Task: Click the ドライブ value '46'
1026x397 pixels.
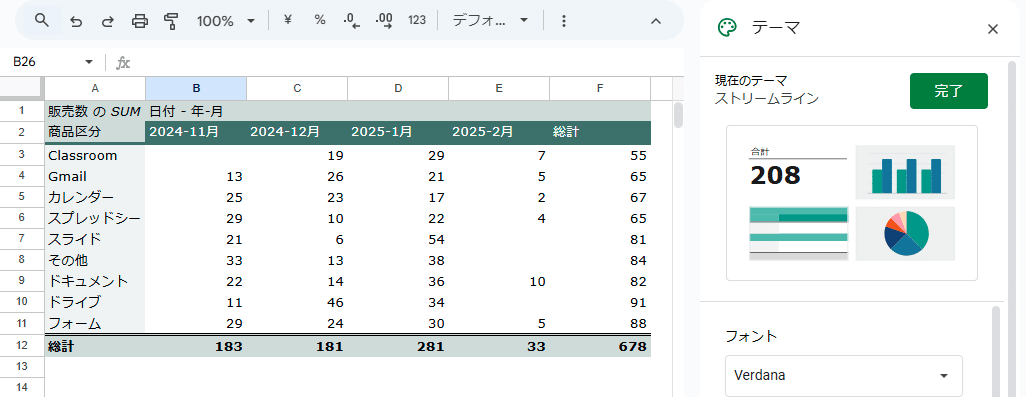Action: pyautogui.click(x=297, y=302)
